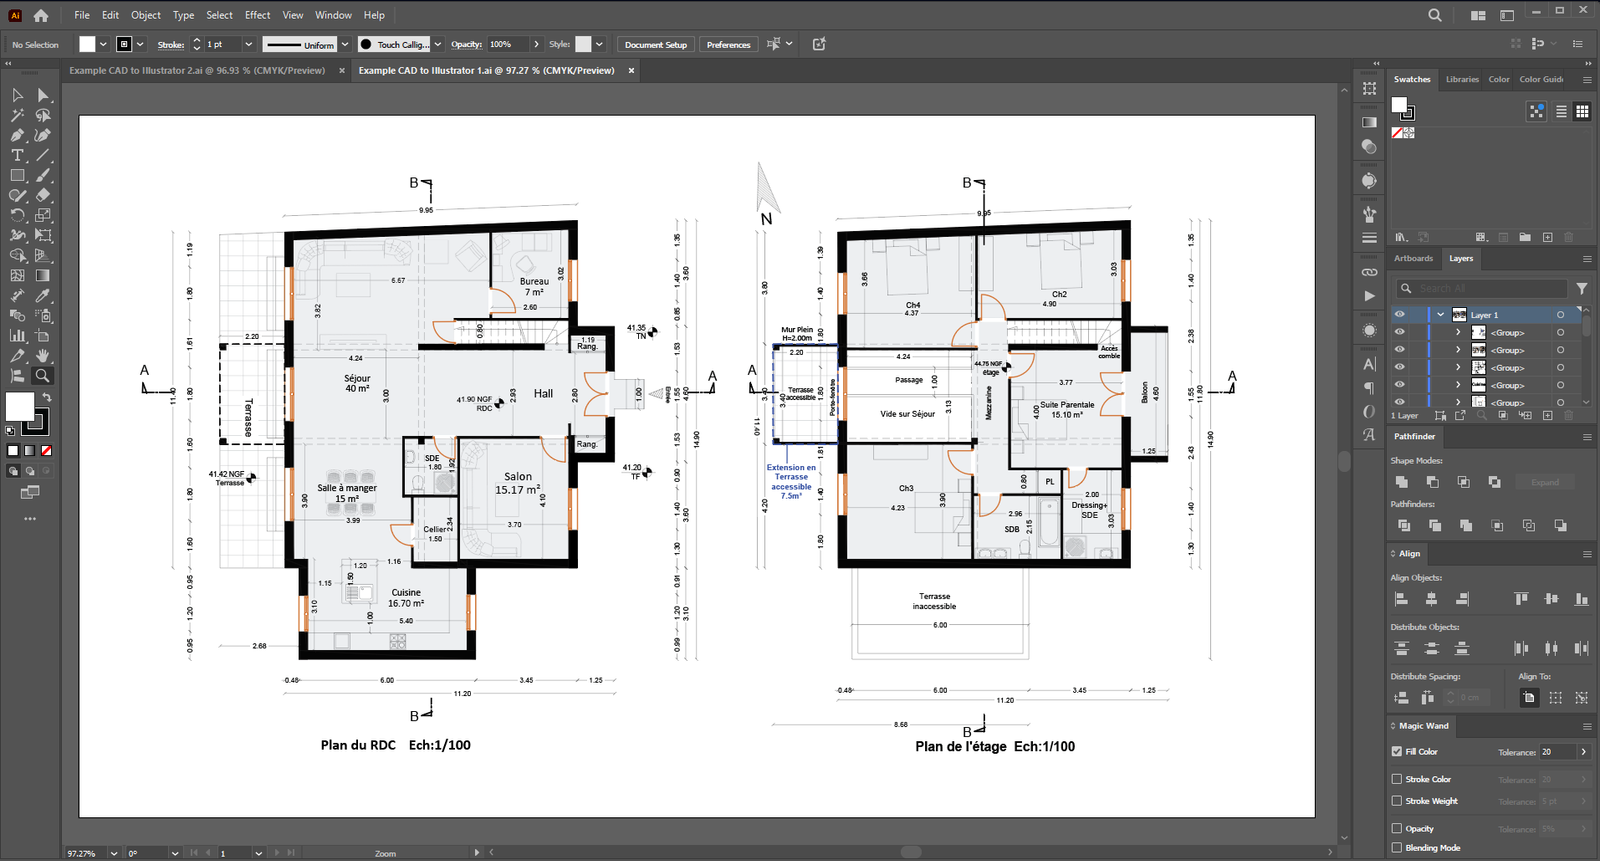The image size is (1600, 861).
Task: Select the Pen tool
Action: coord(17,135)
